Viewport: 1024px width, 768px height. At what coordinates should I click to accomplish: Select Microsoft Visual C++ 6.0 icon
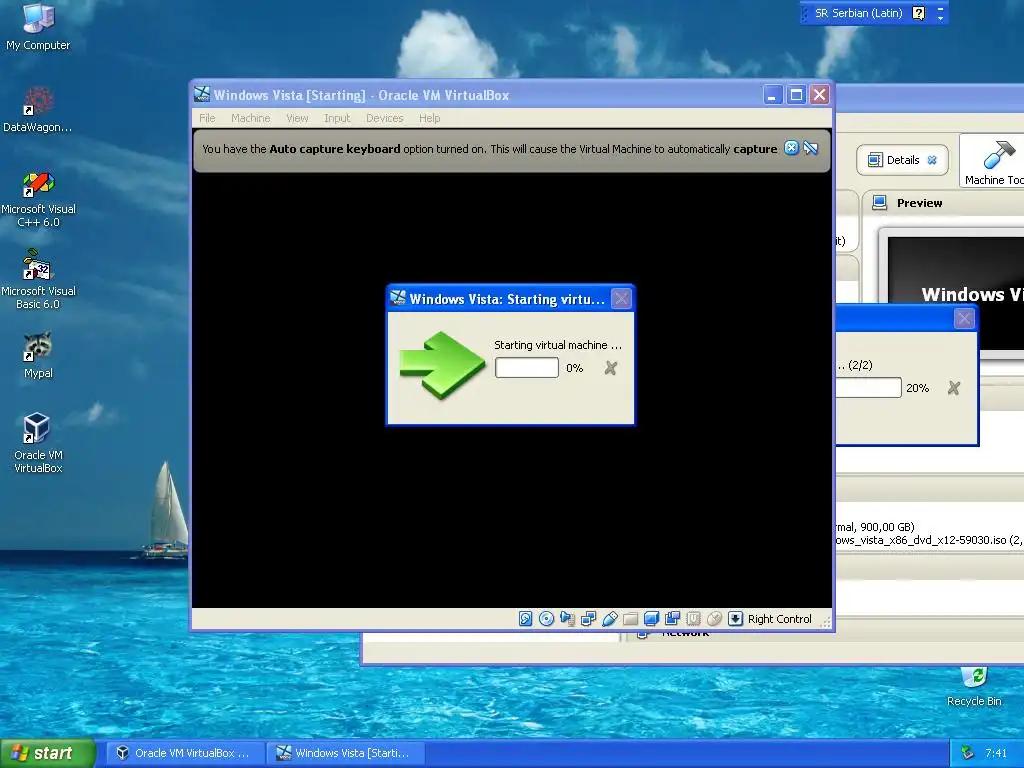tap(39, 199)
